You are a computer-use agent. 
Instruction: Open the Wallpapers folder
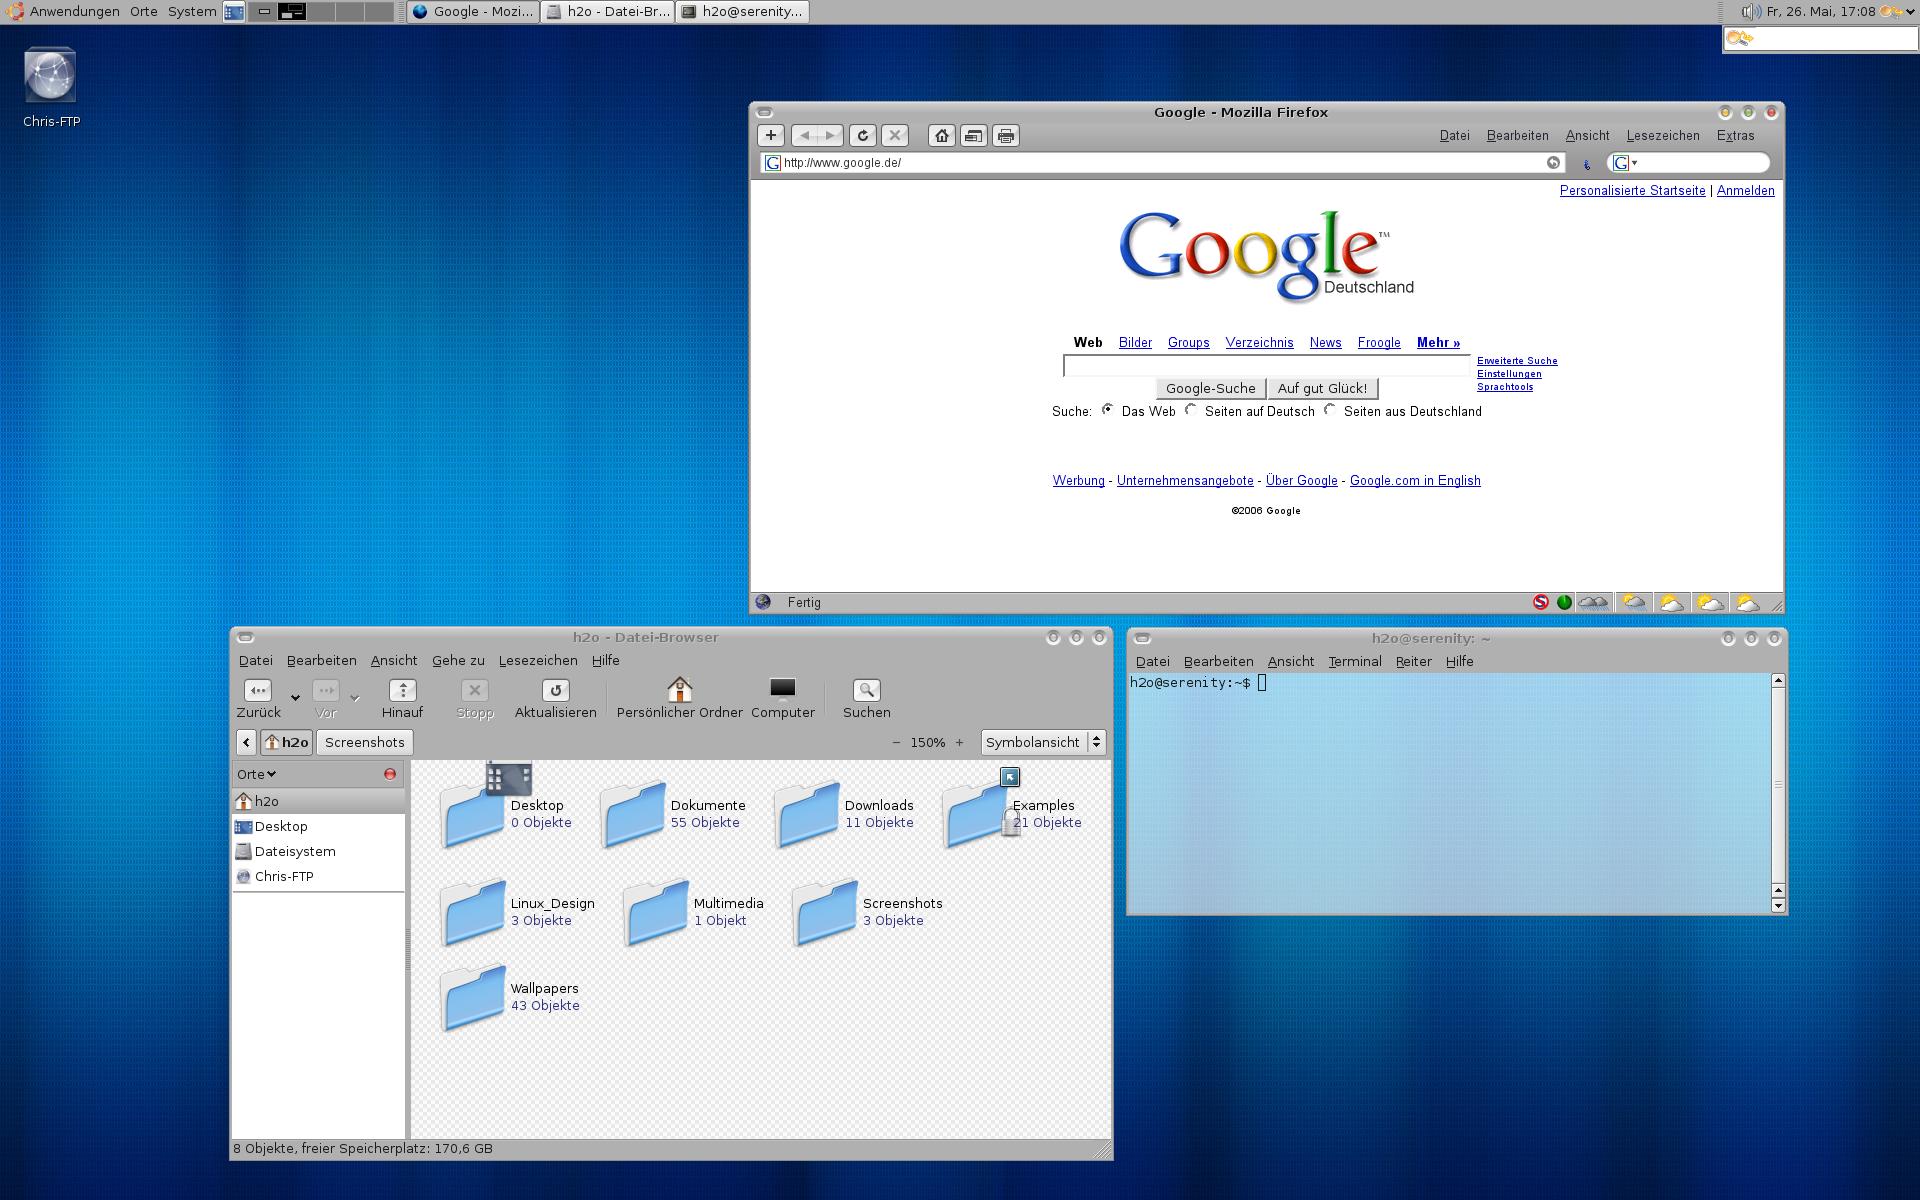click(x=473, y=997)
